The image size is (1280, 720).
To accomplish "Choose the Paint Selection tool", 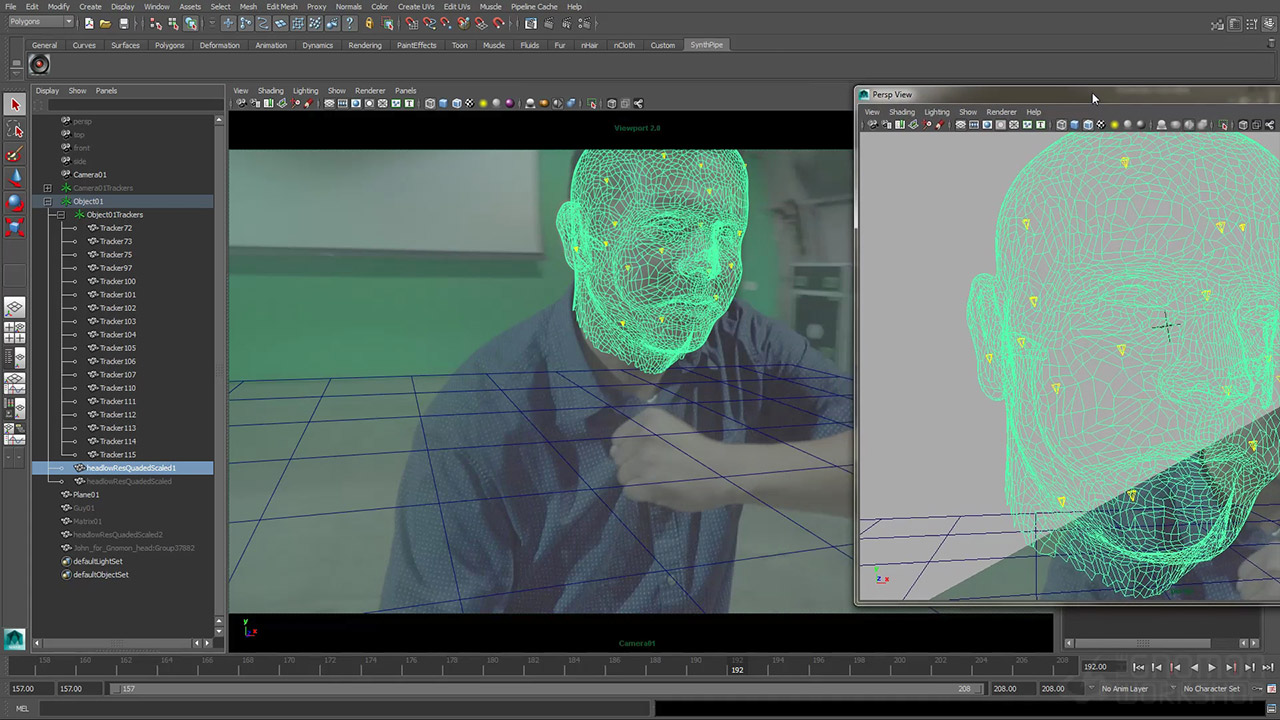I will (14, 154).
